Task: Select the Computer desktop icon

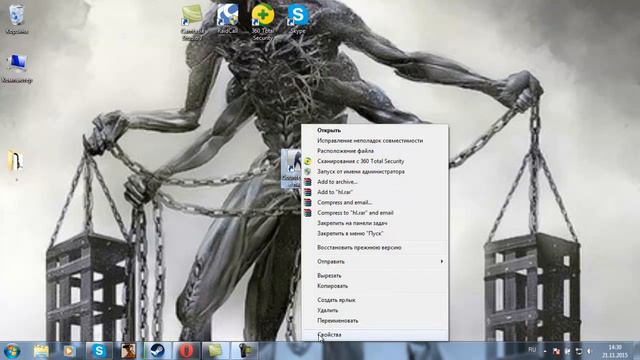Action: [x=17, y=68]
